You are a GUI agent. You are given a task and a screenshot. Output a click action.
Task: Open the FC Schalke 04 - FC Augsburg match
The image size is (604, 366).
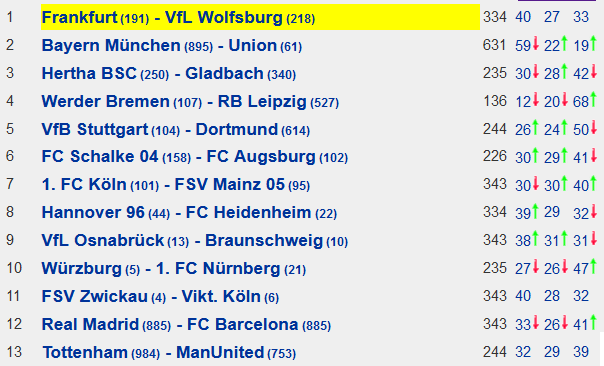point(195,157)
